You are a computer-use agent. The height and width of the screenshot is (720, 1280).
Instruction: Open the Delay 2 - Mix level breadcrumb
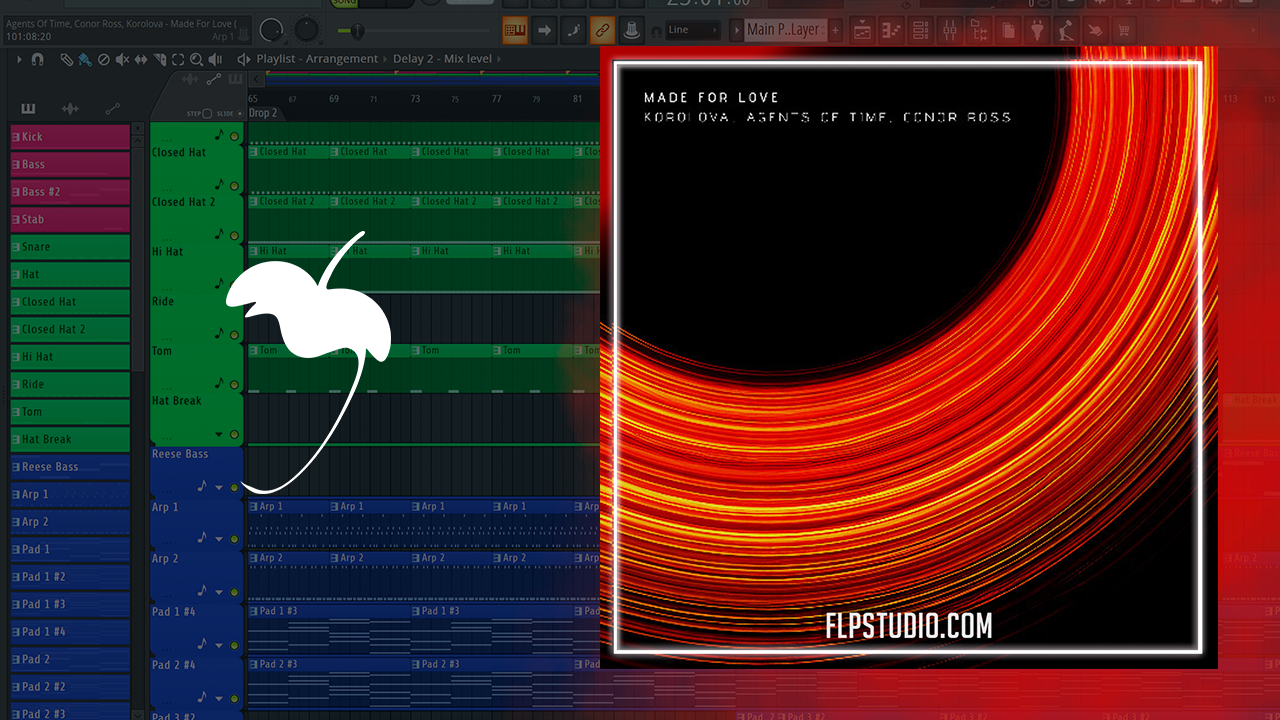coord(442,59)
